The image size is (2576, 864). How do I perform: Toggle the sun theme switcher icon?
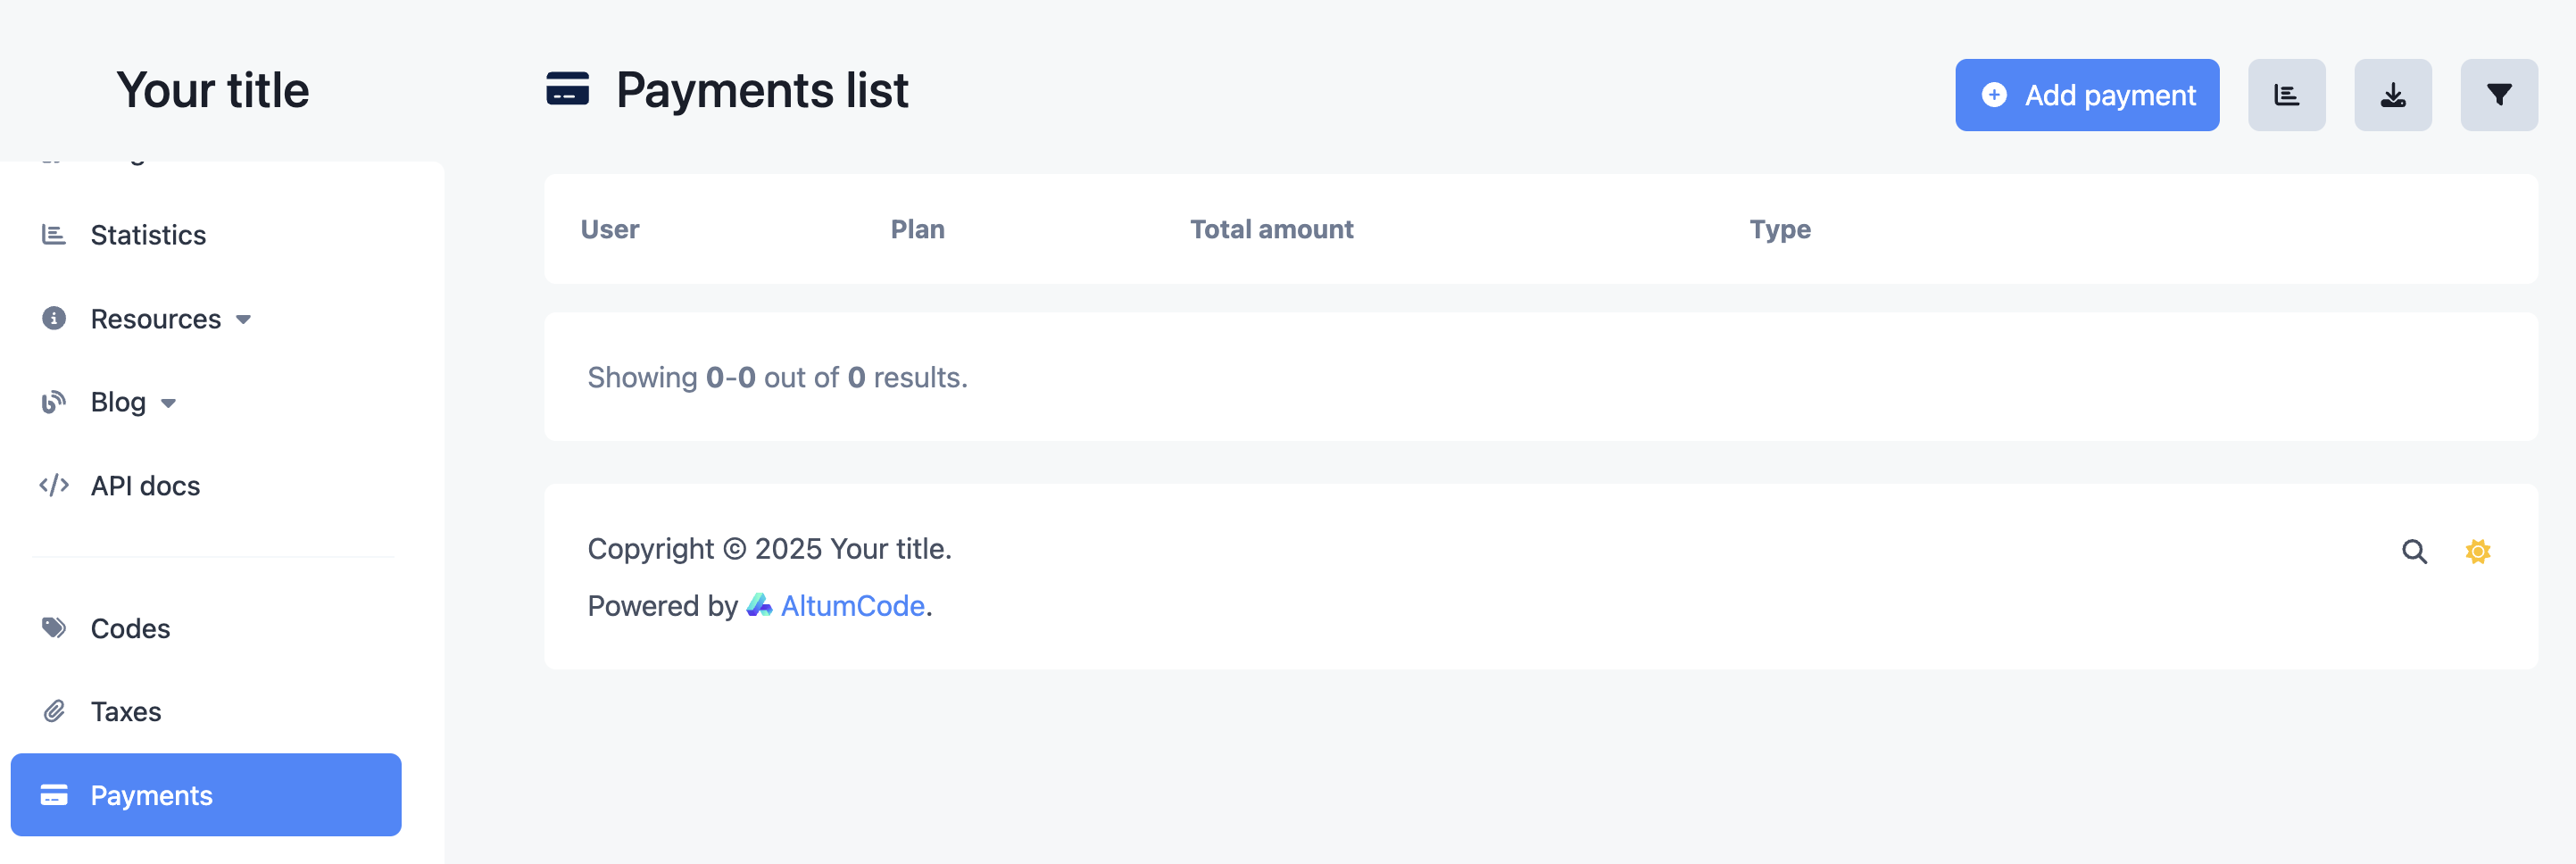(2477, 551)
